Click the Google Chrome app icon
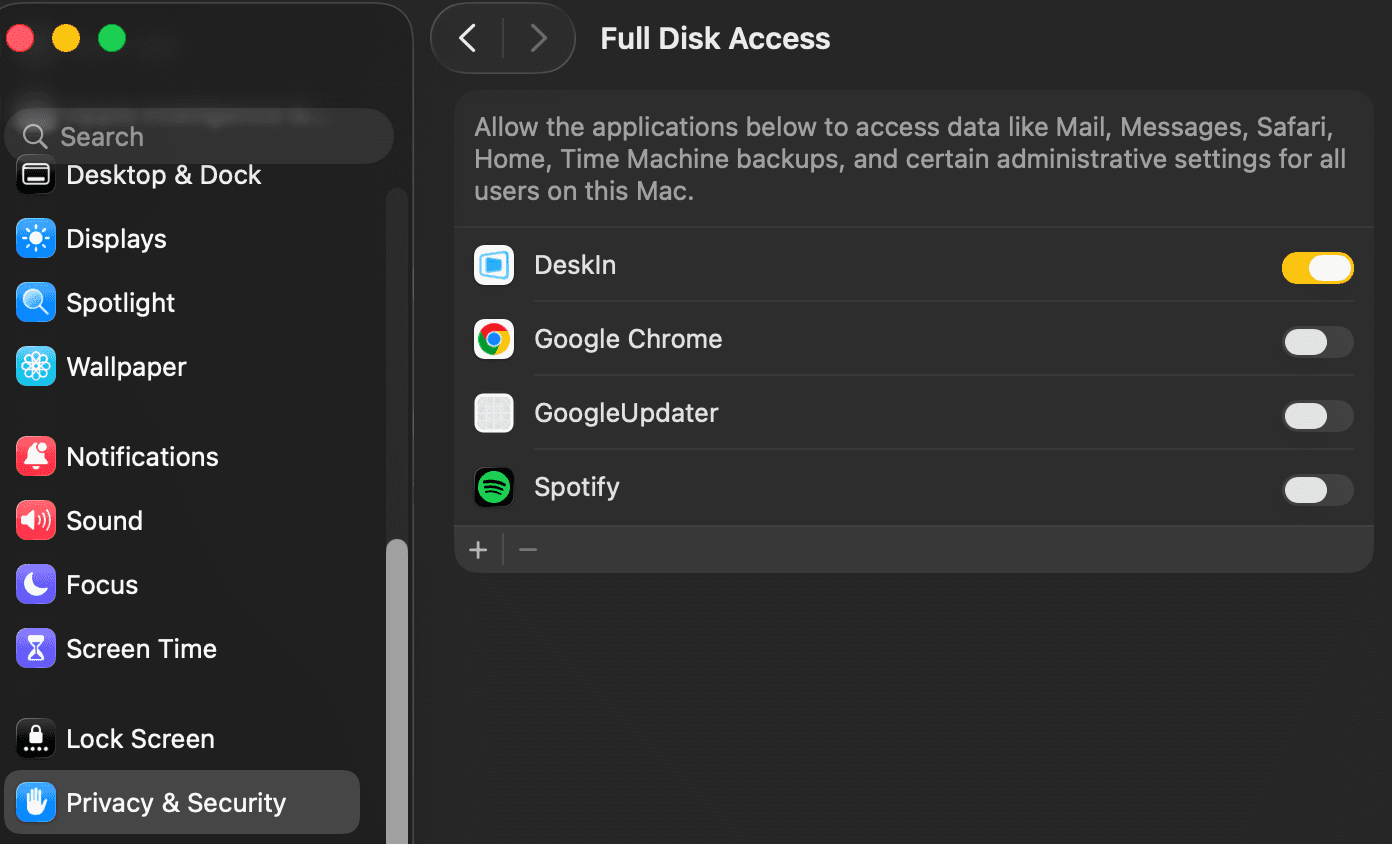 click(493, 339)
